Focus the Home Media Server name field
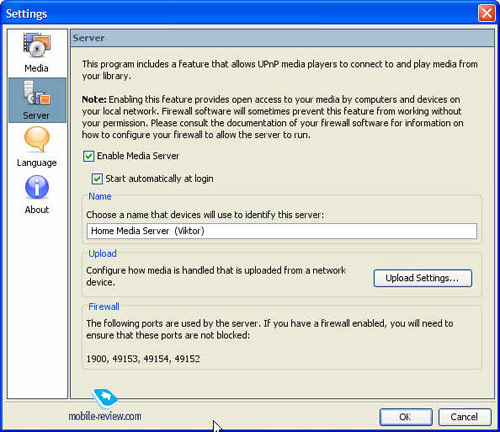The height and width of the screenshot is (432, 500). 282,231
